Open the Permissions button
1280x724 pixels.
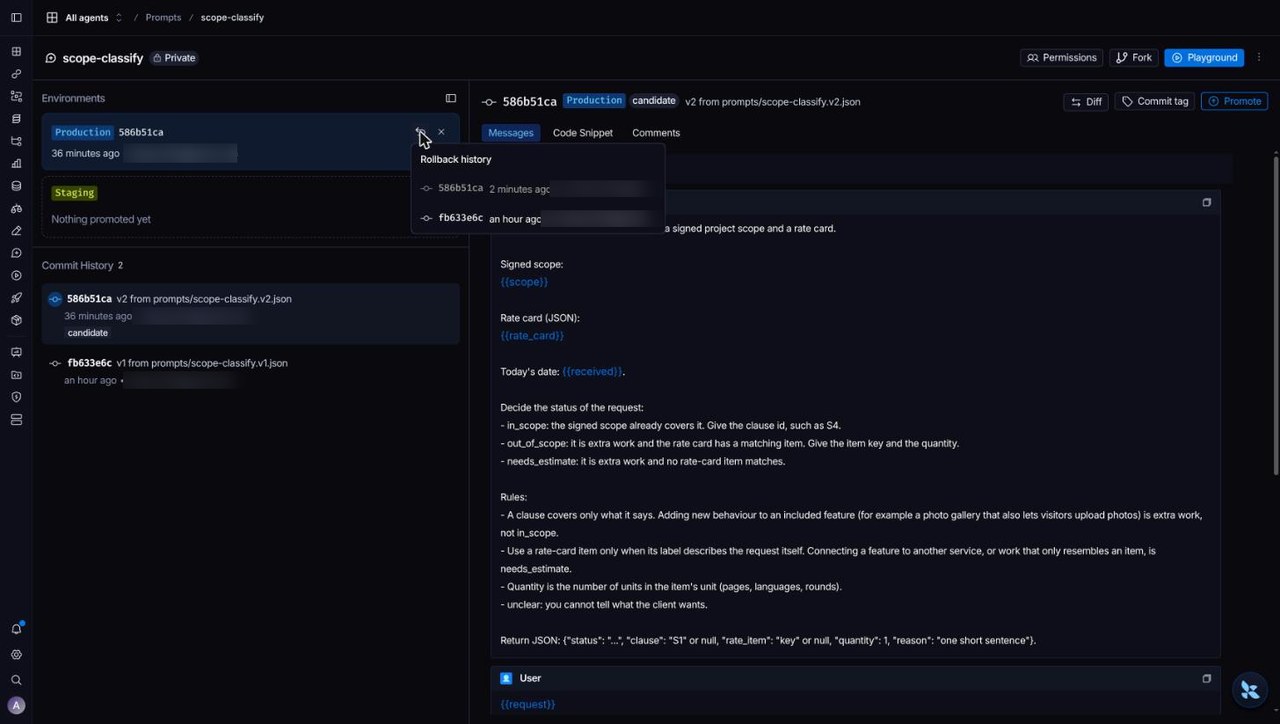pos(1061,58)
